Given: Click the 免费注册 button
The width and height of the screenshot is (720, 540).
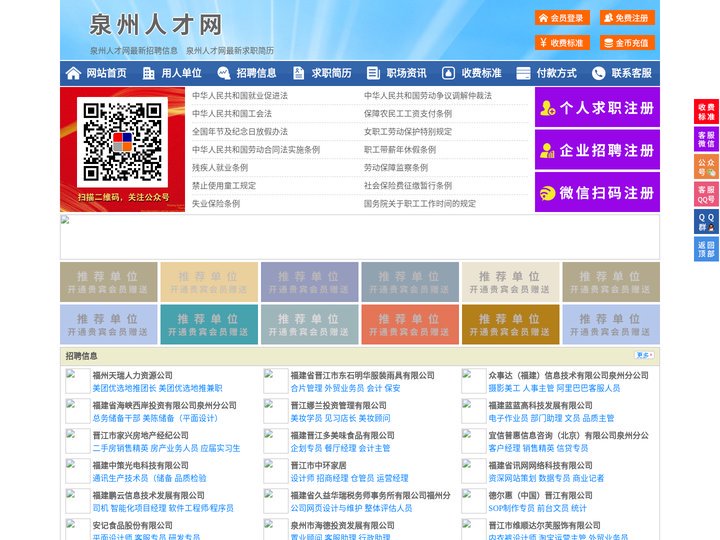Looking at the screenshot, I should pos(627,18).
